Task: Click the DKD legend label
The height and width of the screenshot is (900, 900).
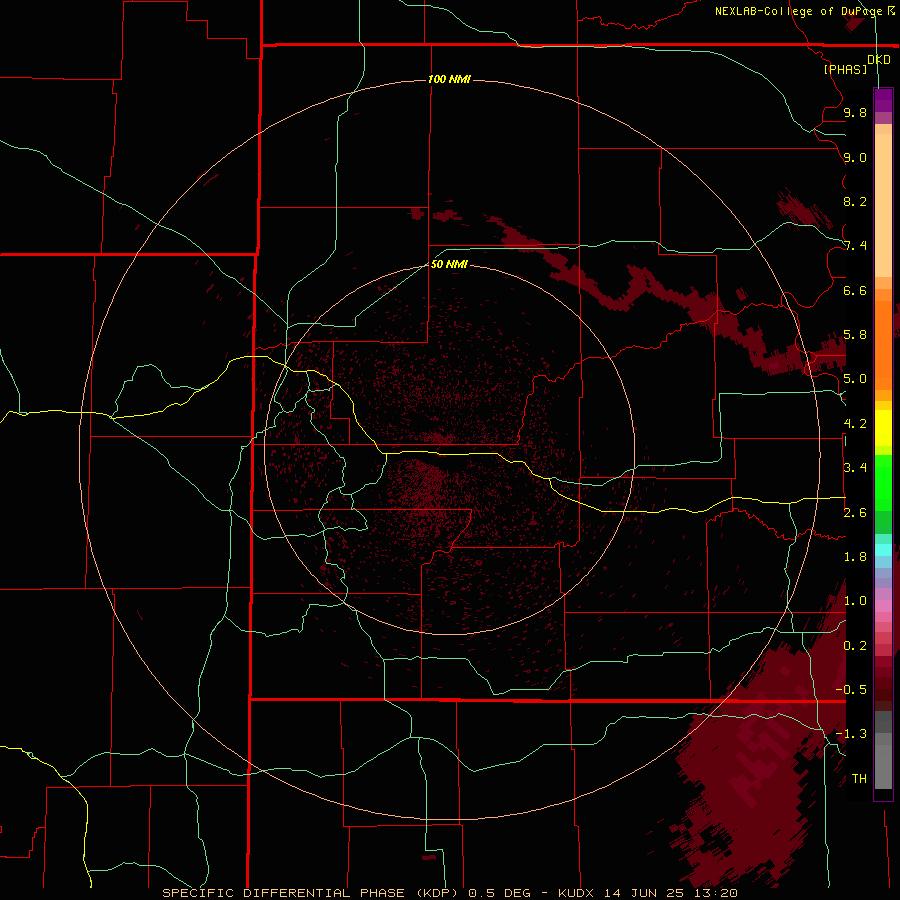Action: coord(878,59)
